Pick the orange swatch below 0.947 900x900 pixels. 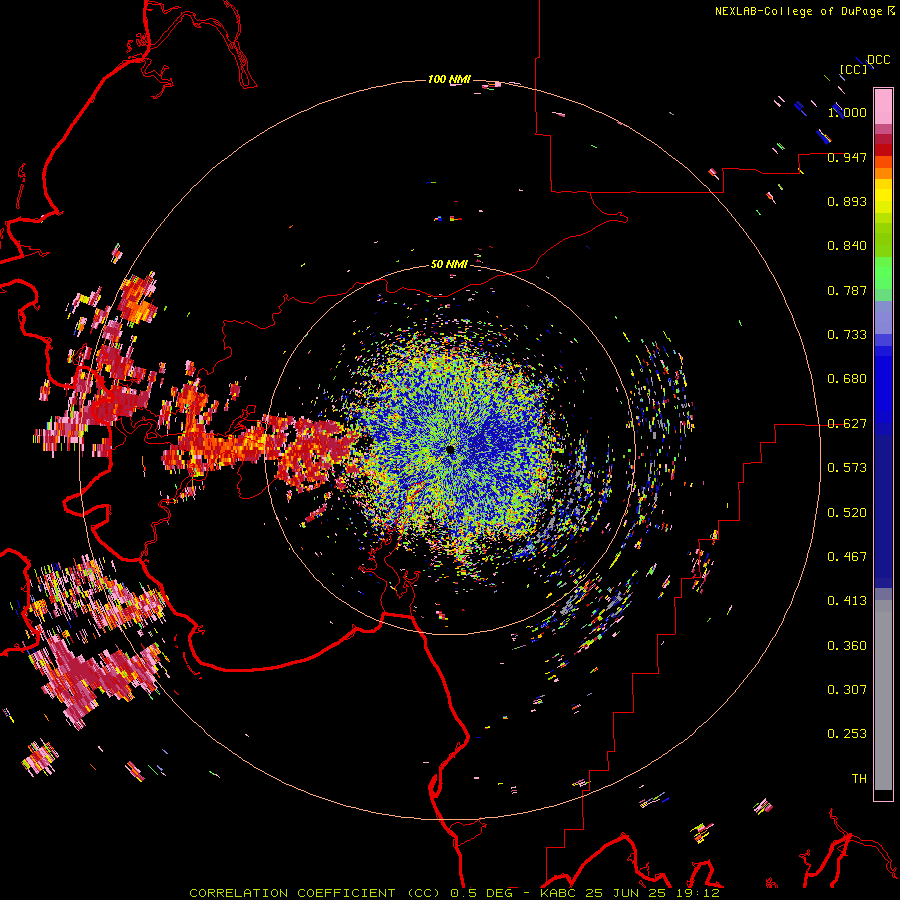883,173
